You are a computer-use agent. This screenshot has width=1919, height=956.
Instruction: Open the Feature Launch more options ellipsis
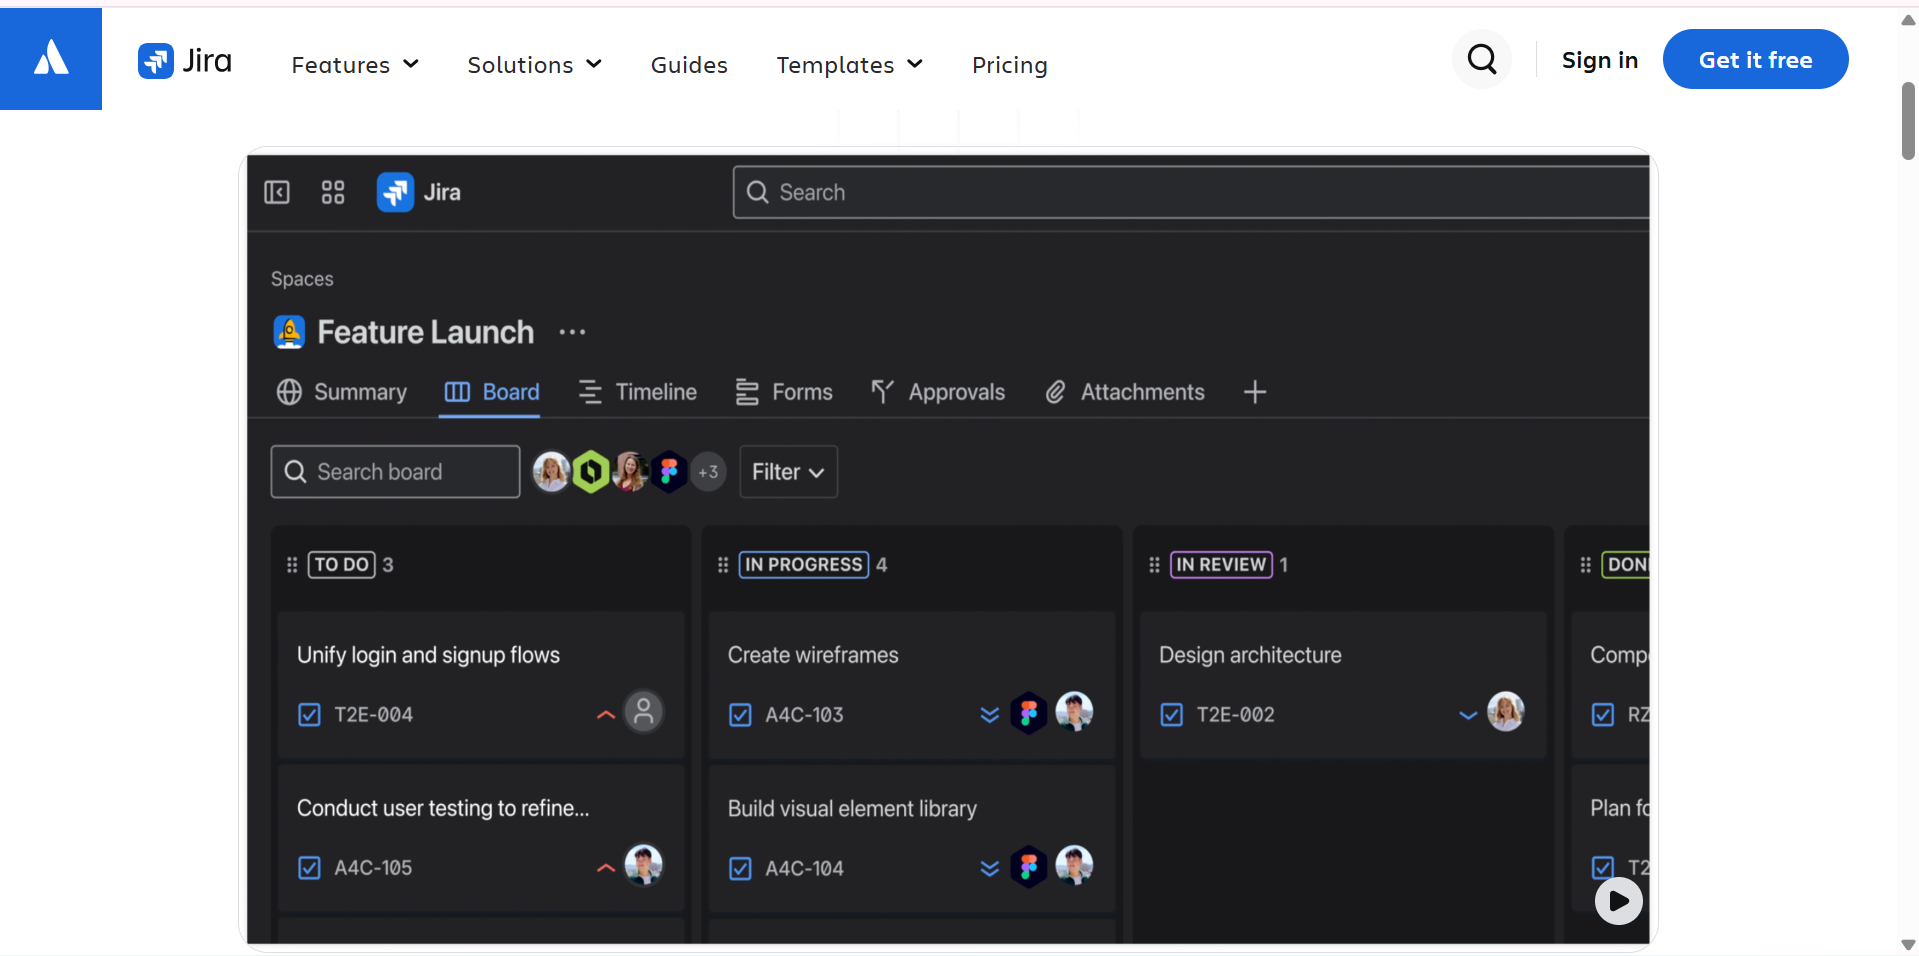[572, 332]
